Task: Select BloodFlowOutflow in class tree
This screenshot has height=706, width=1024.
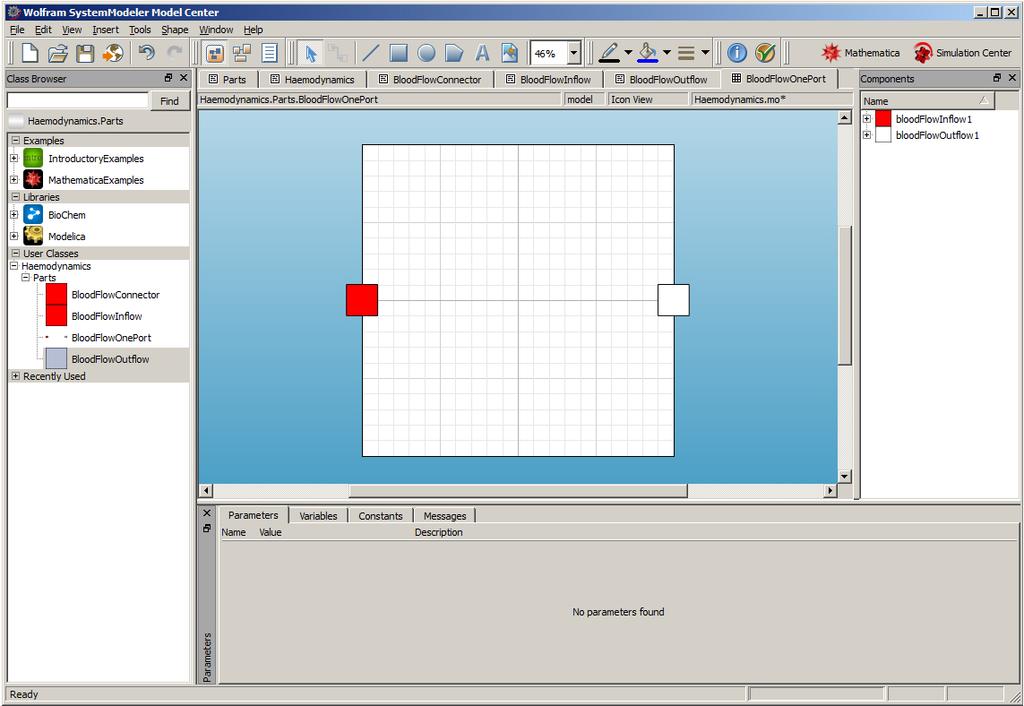Action: pos(110,359)
